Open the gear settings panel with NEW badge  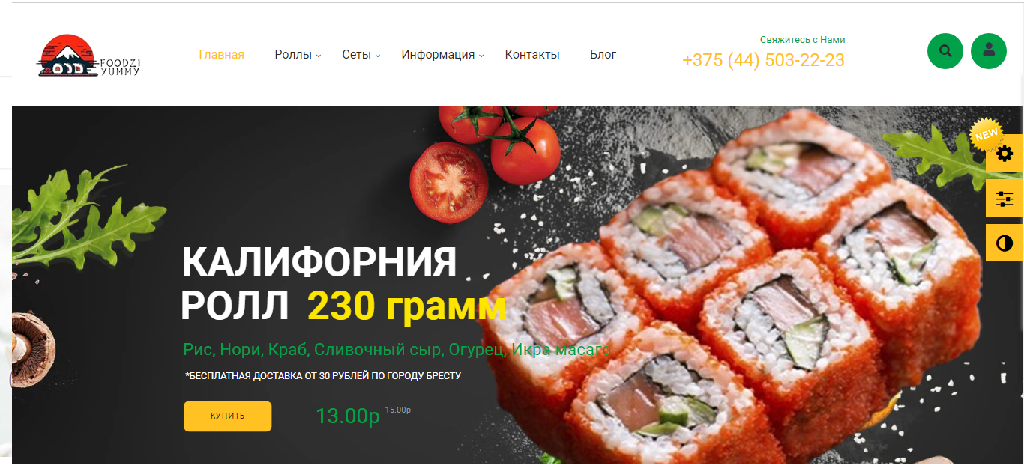[1004, 154]
